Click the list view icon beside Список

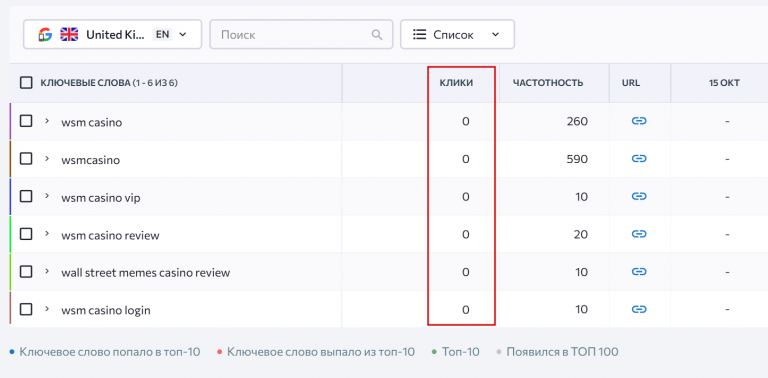coord(419,34)
